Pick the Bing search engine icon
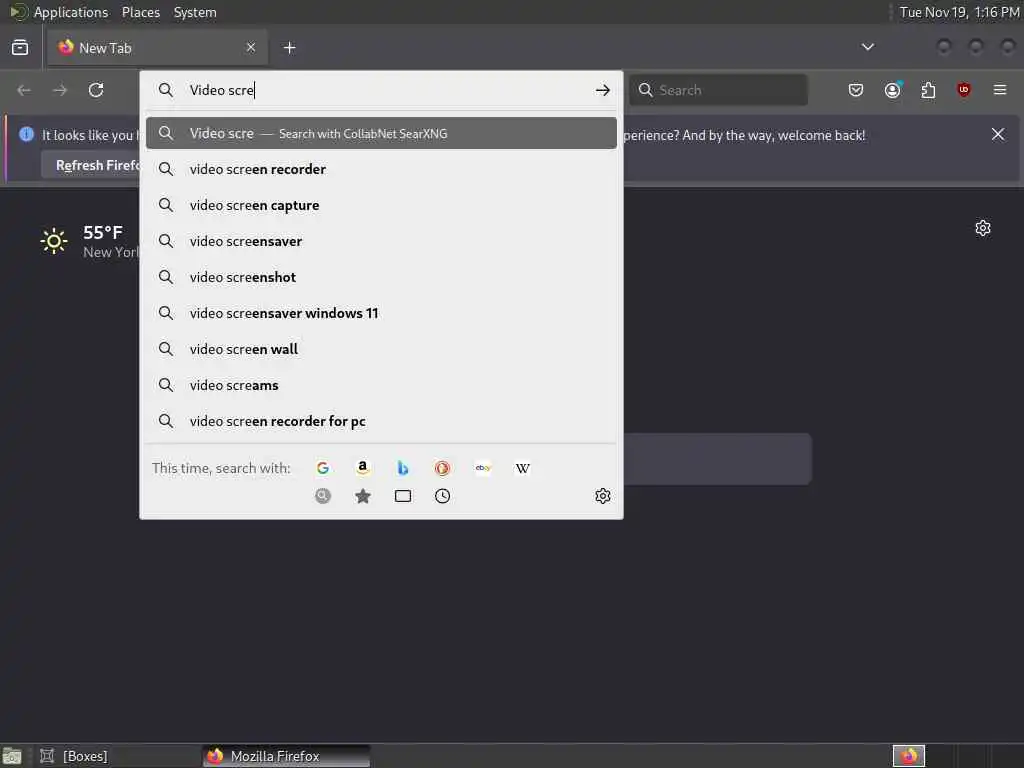Viewport: 1024px width, 768px height. tap(403, 468)
